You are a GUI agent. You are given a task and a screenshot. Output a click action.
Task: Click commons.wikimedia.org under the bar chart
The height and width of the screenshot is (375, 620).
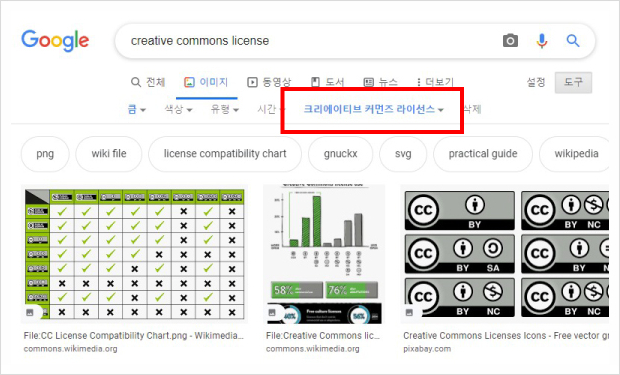[x=313, y=349]
